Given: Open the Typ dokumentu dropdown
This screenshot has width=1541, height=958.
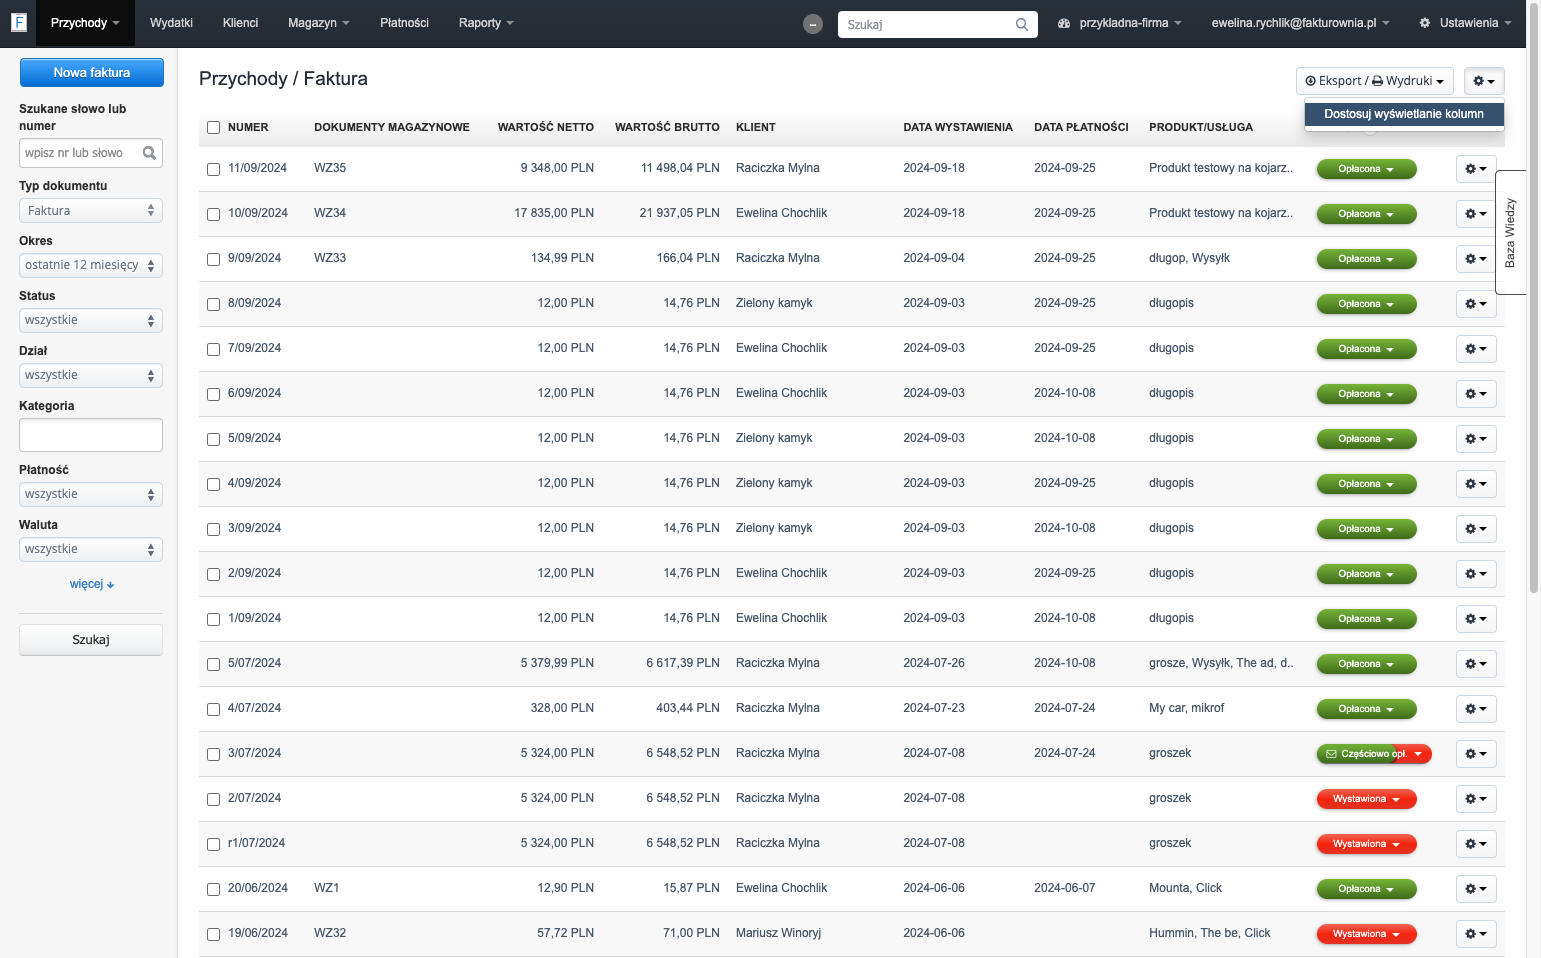Looking at the screenshot, I should click(91, 211).
